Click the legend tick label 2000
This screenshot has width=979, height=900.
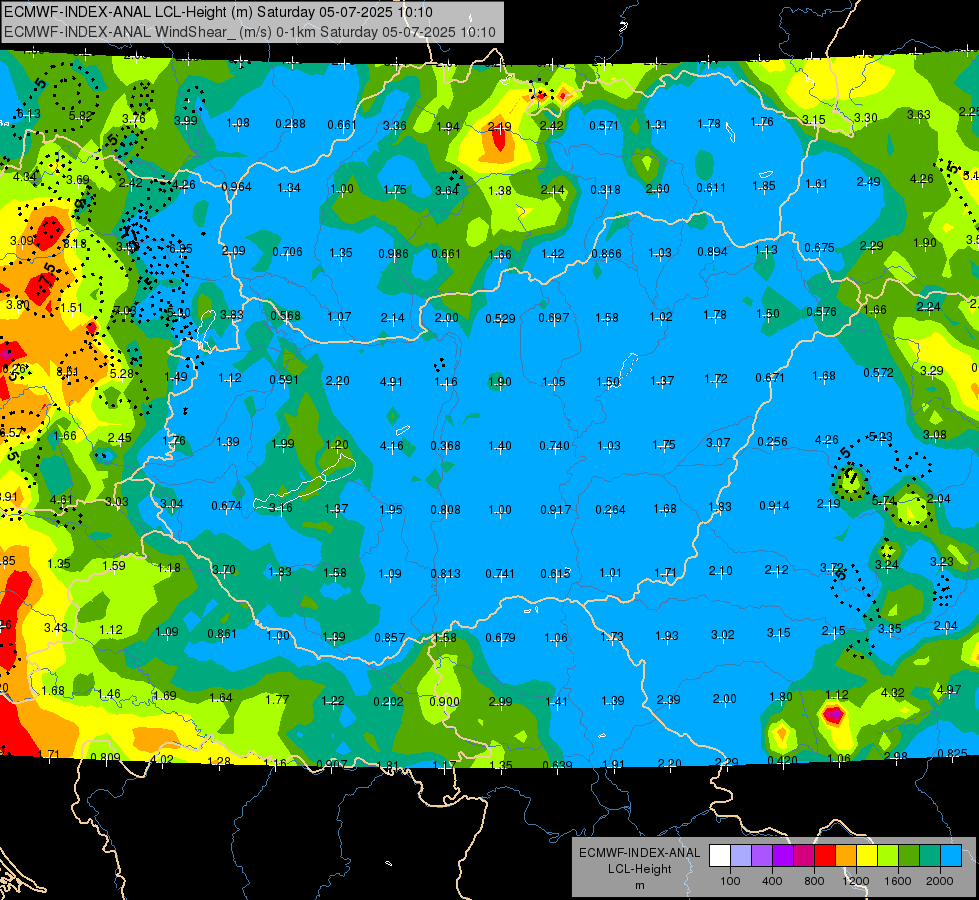(939, 881)
